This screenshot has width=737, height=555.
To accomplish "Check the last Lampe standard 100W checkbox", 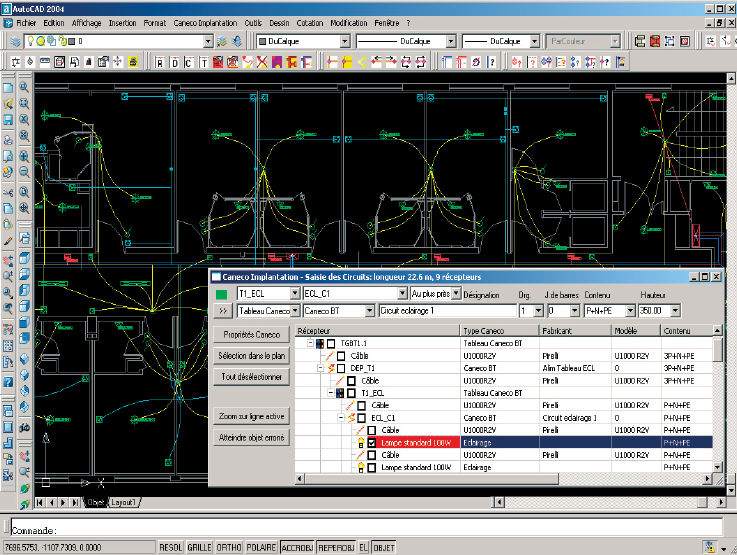I will tap(371, 468).
